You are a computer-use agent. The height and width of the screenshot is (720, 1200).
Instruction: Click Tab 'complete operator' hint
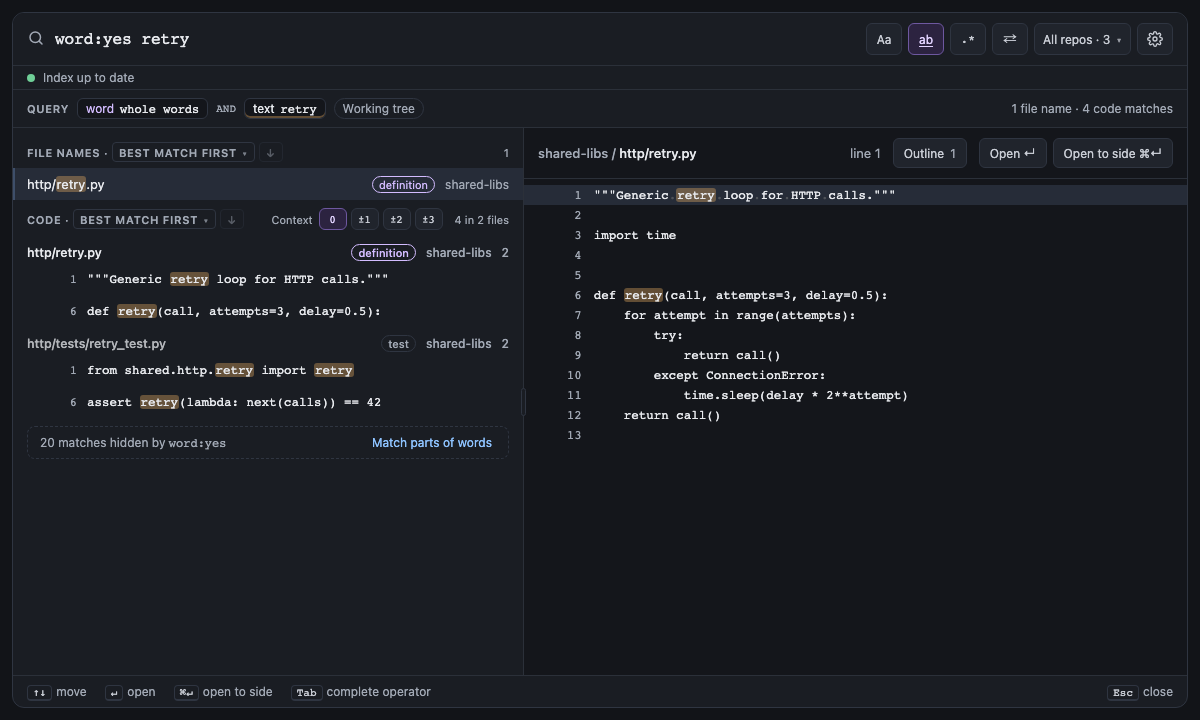[x=361, y=692]
